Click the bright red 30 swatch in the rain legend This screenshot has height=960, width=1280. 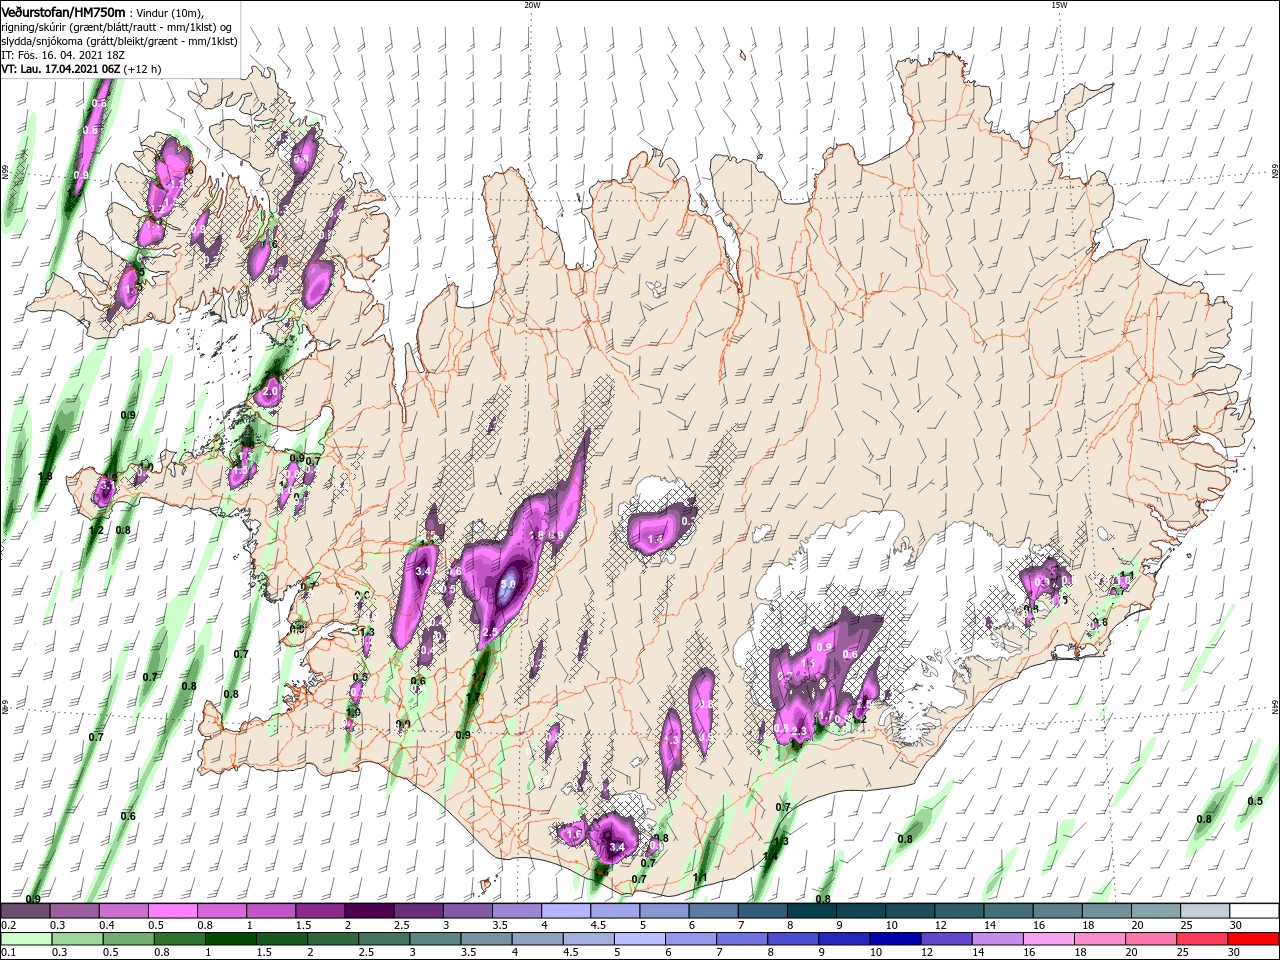(x=1254, y=939)
